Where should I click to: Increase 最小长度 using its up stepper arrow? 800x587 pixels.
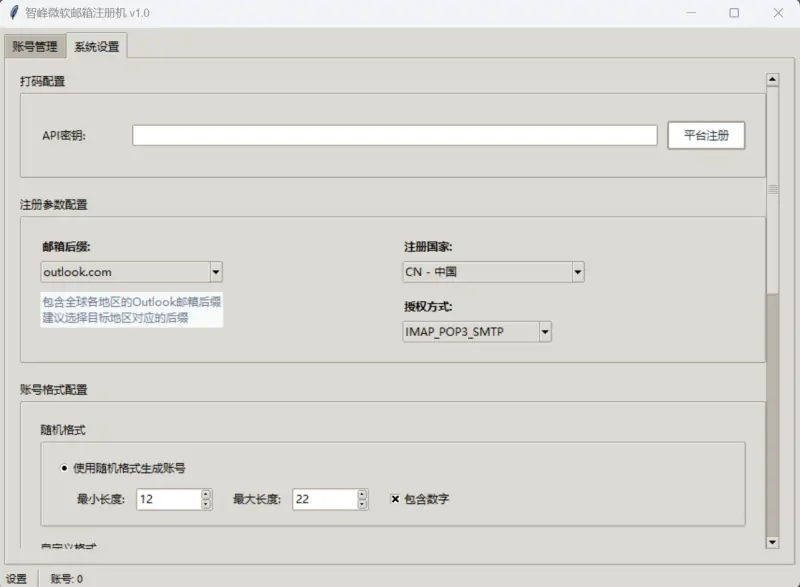pyautogui.click(x=205, y=494)
